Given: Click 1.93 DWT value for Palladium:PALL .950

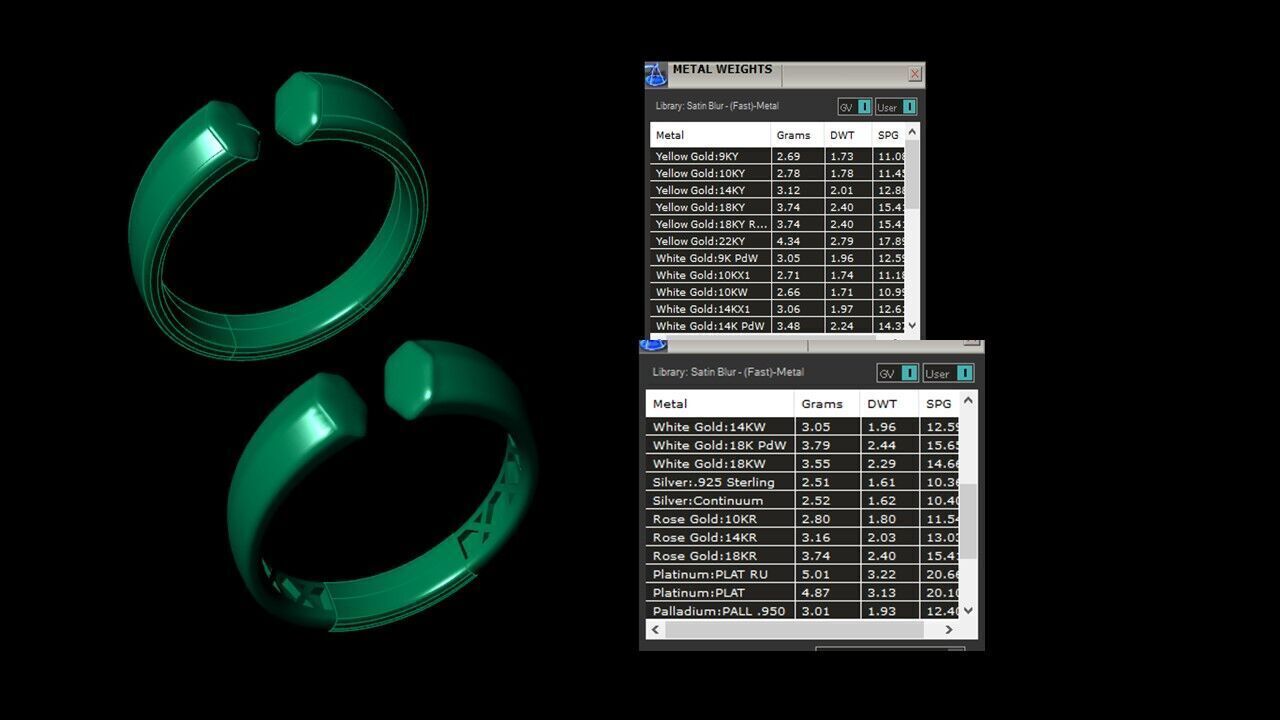Looking at the screenshot, I should click(881, 611).
